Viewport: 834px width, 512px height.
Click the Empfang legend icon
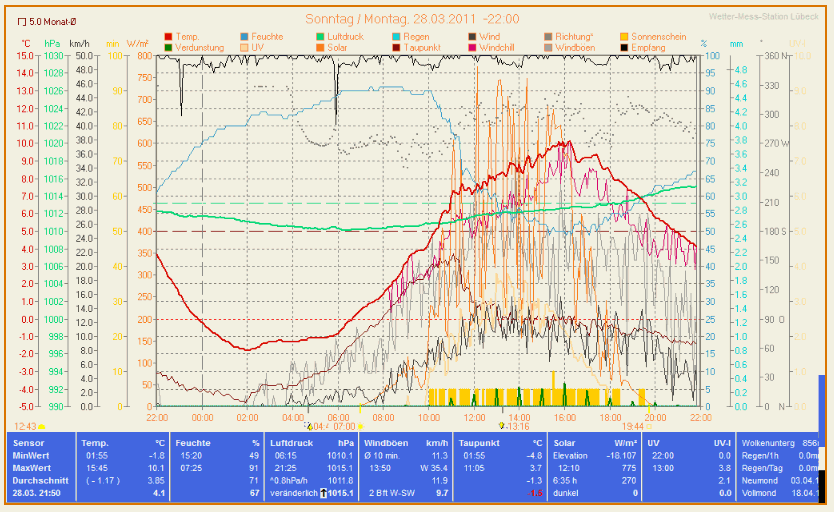pyautogui.click(x=624, y=47)
